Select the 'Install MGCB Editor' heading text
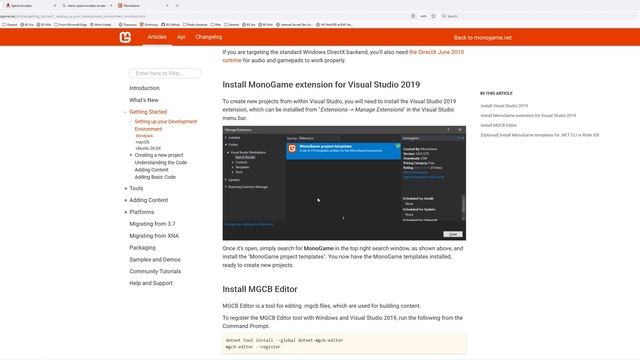This screenshot has height=360, width=640. 260,289
